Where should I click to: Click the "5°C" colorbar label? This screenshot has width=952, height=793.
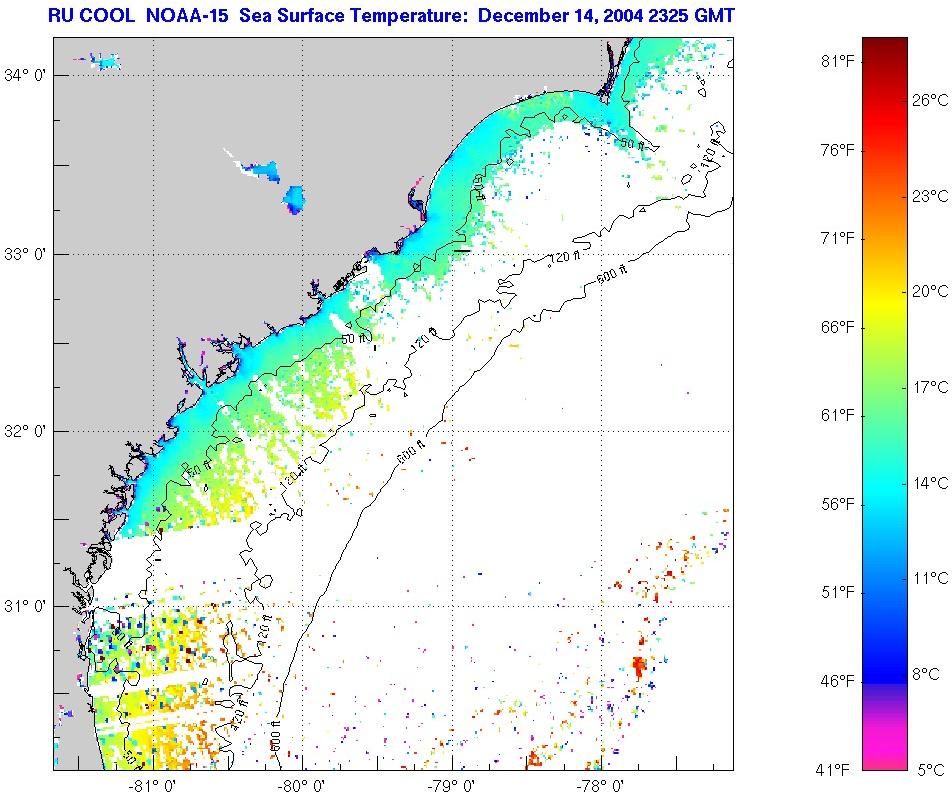pos(931,770)
